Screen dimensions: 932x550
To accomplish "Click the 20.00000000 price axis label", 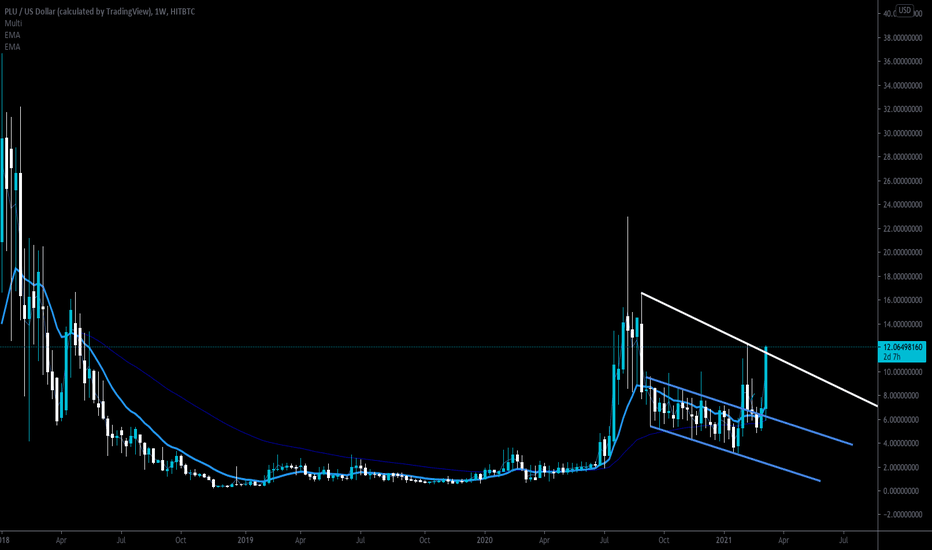I will pos(902,252).
